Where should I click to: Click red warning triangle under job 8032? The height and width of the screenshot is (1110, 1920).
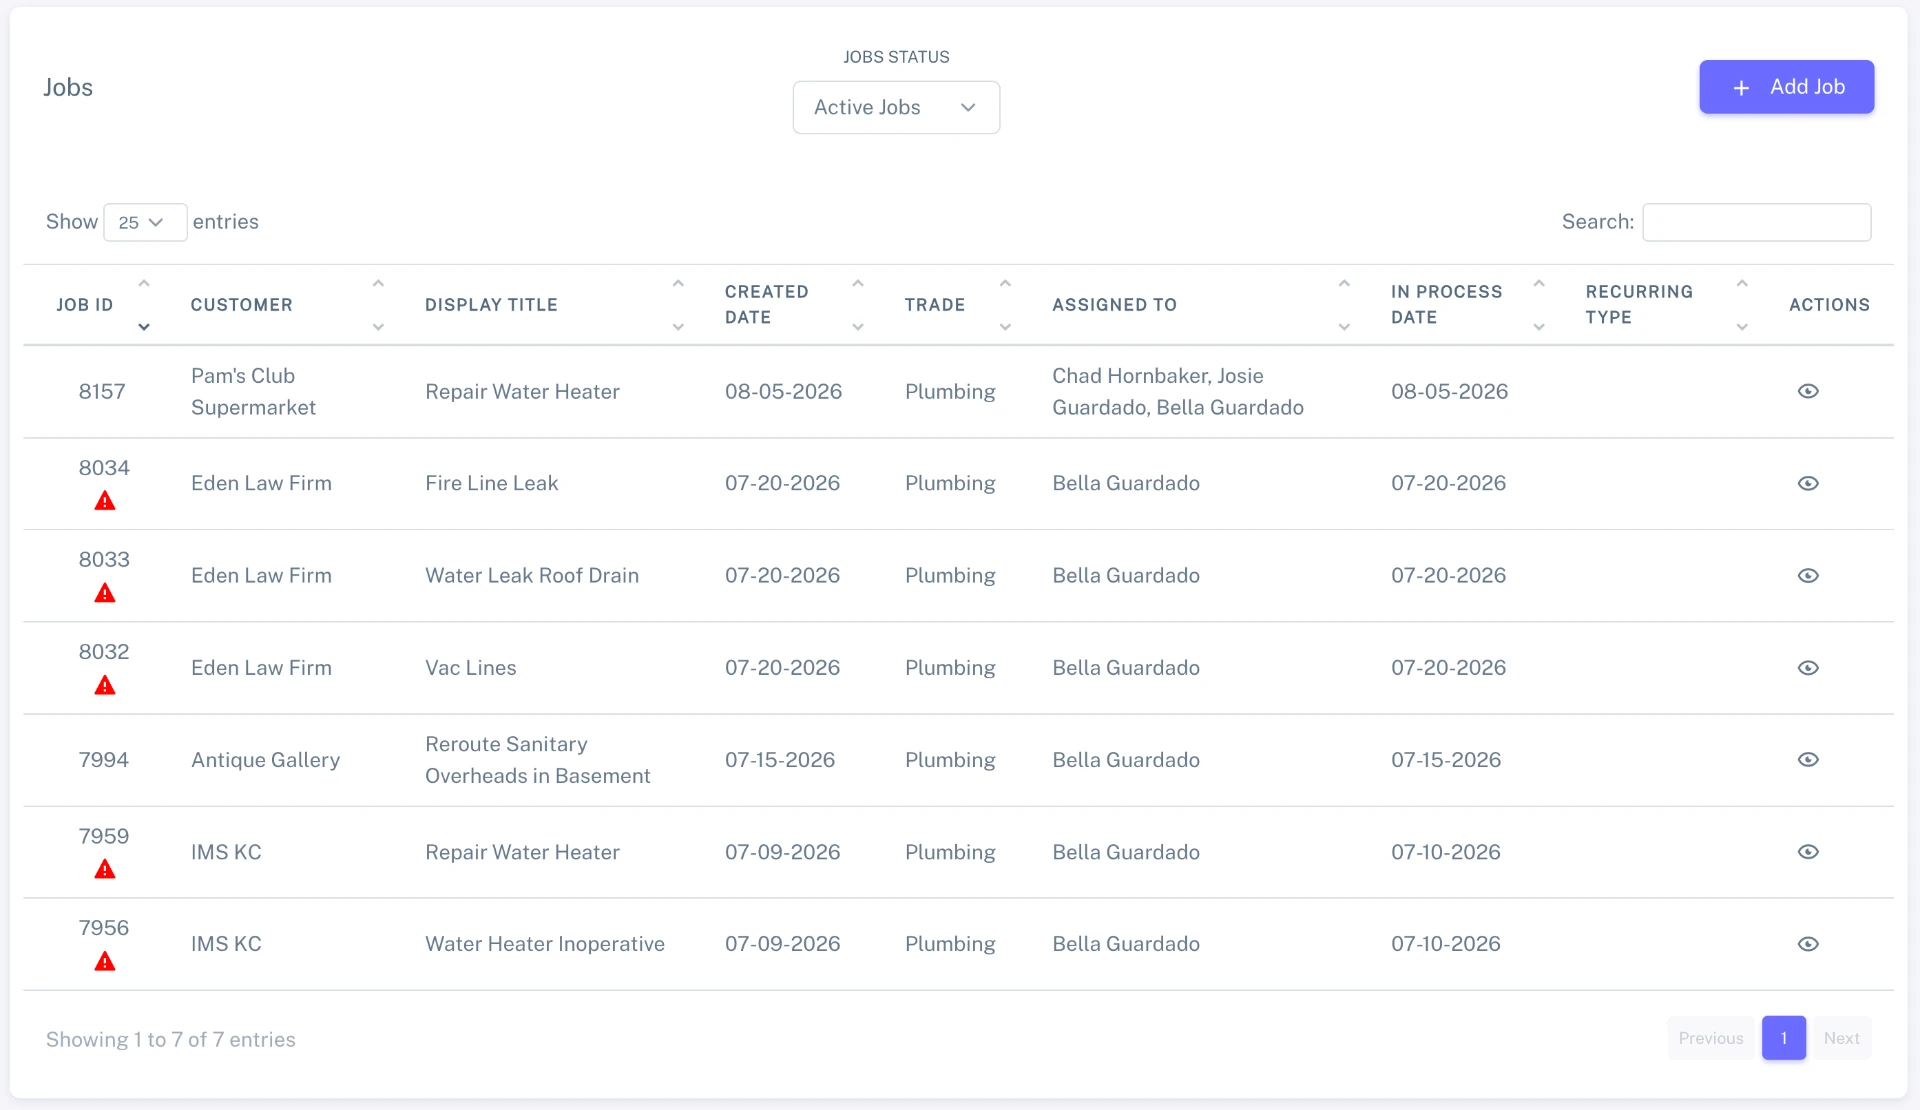tap(104, 685)
